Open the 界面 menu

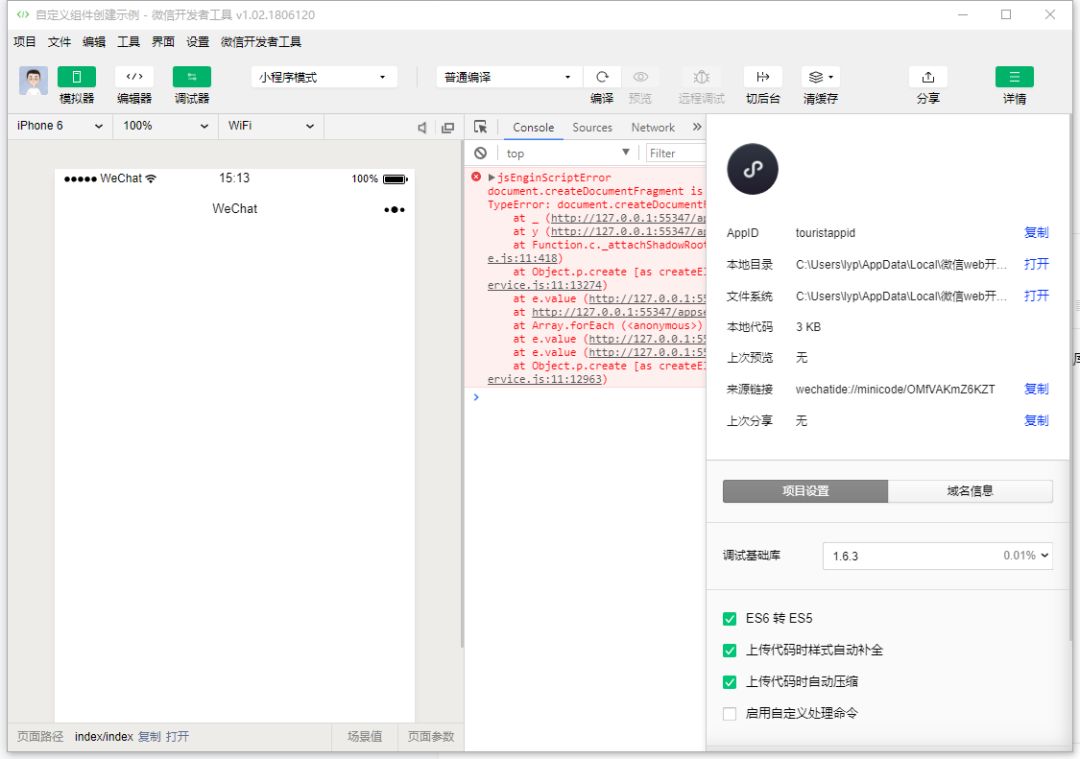[163, 42]
